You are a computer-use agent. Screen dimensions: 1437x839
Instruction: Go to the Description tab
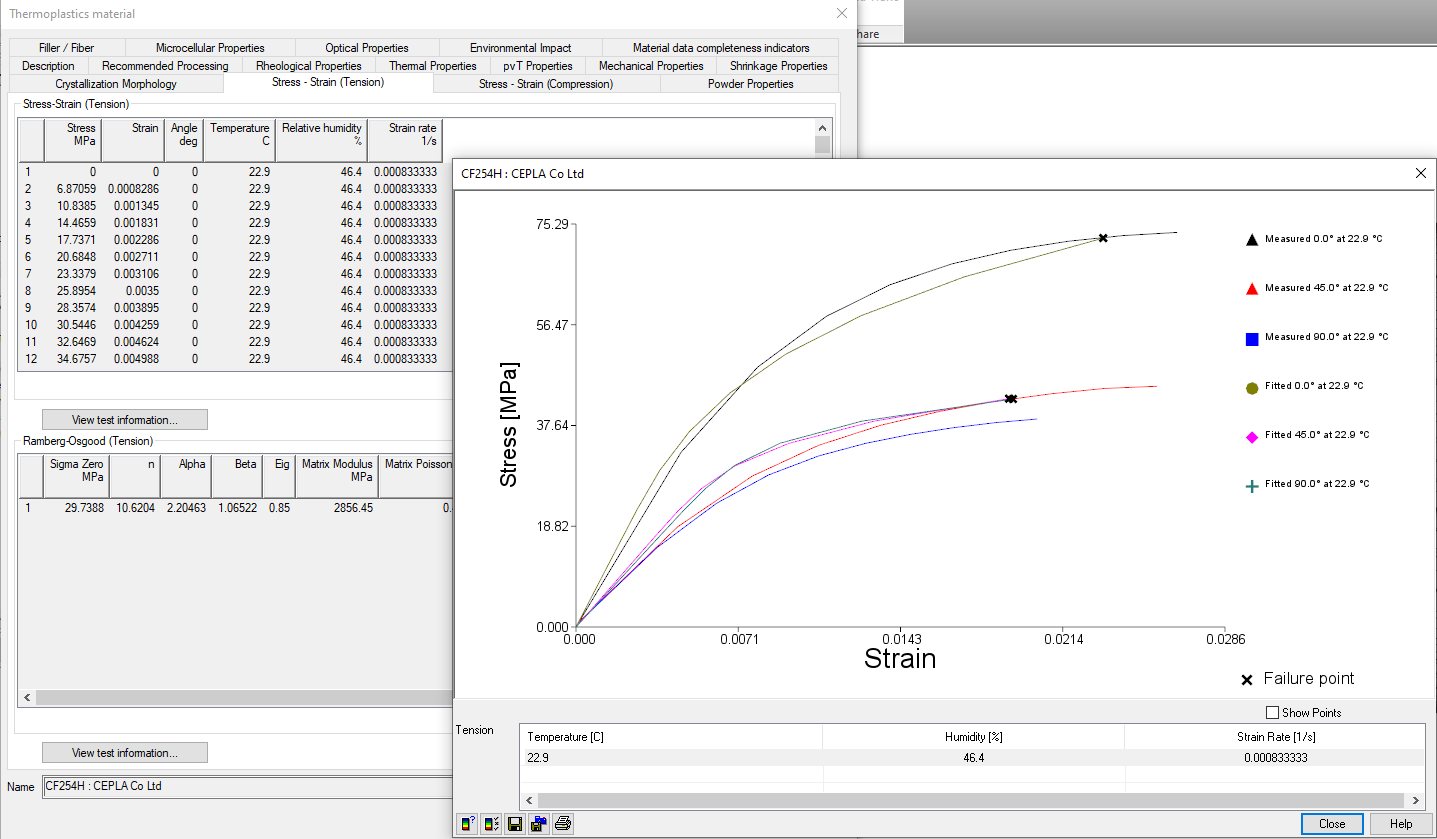[48, 66]
